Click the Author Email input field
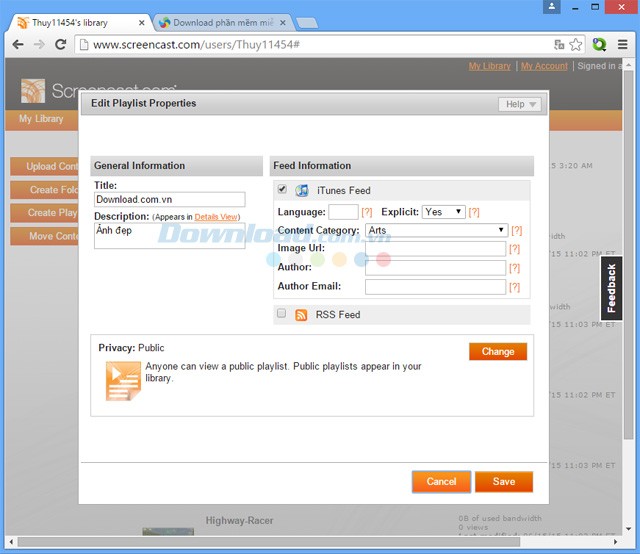The width and height of the screenshot is (640, 554). [x=435, y=287]
